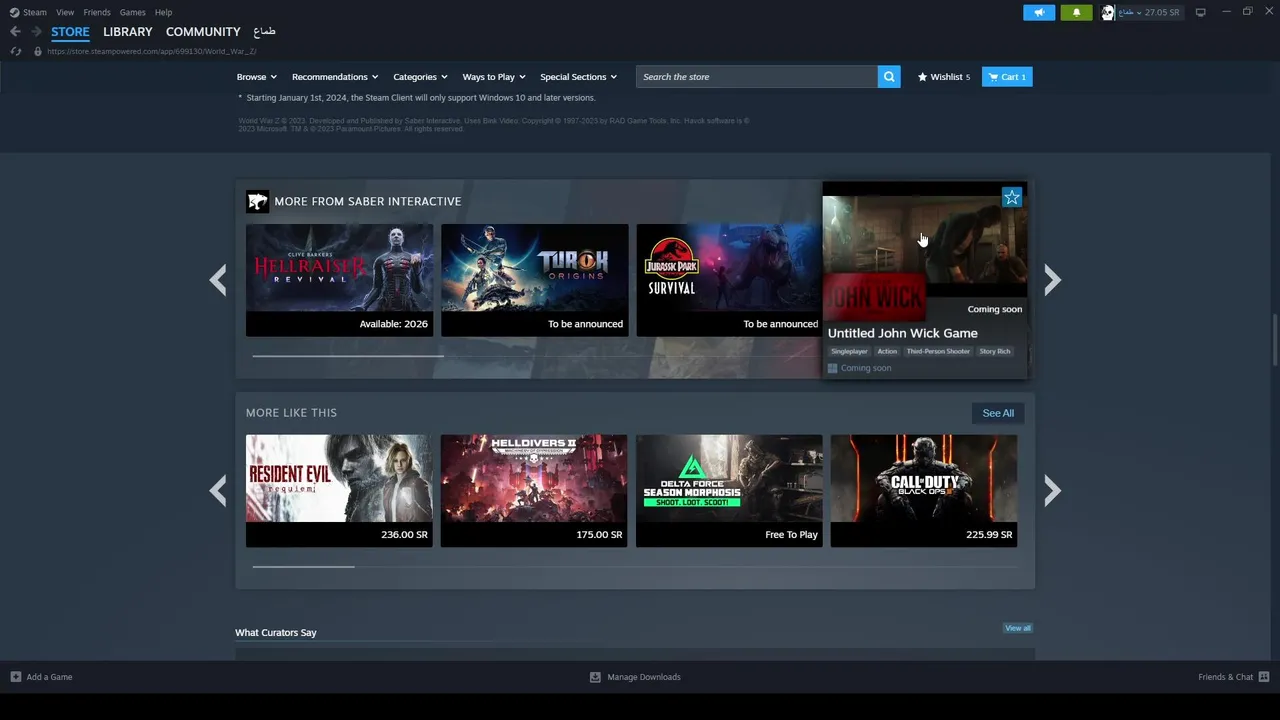
Task: Expand the Ways to Play dropdown
Action: (x=494, y=77)
